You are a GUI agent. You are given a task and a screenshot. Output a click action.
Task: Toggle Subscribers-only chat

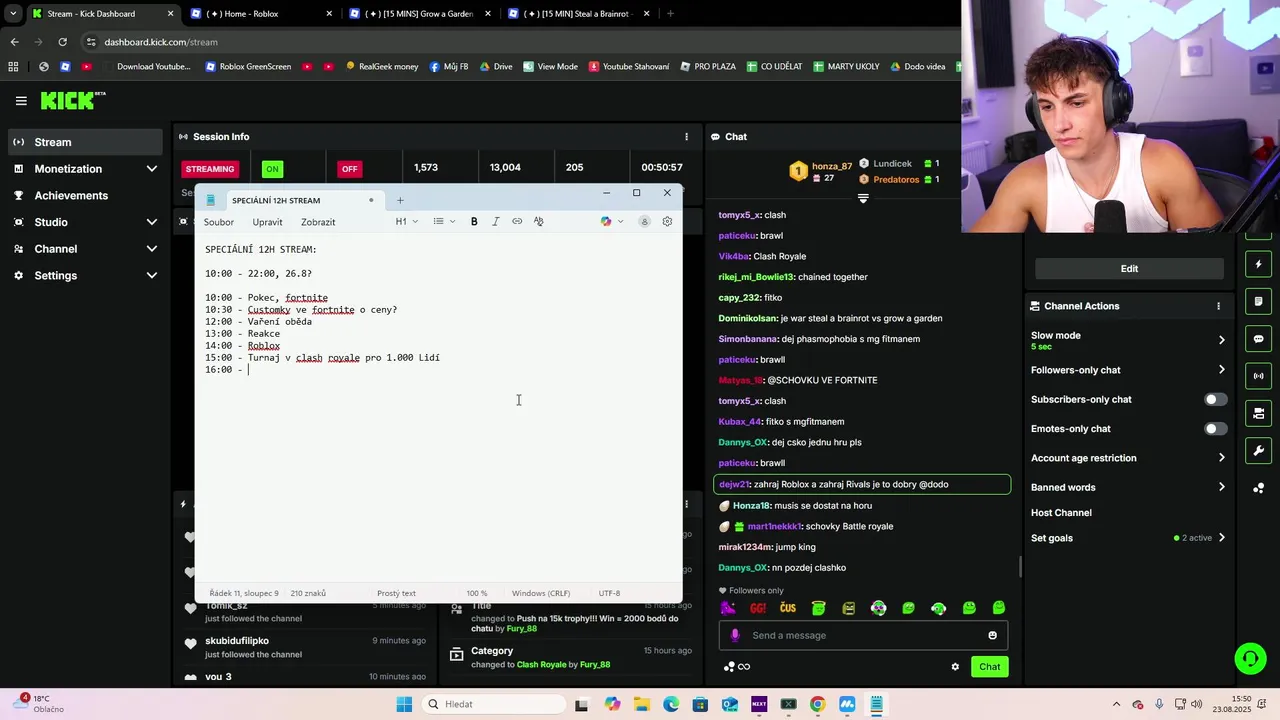point(1215,399)
